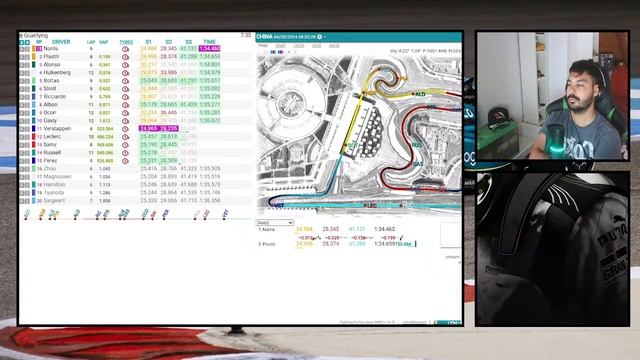Click the tyre icon in Ocon row
Viewport: 640px width, 360px height.
pos(125,113)
